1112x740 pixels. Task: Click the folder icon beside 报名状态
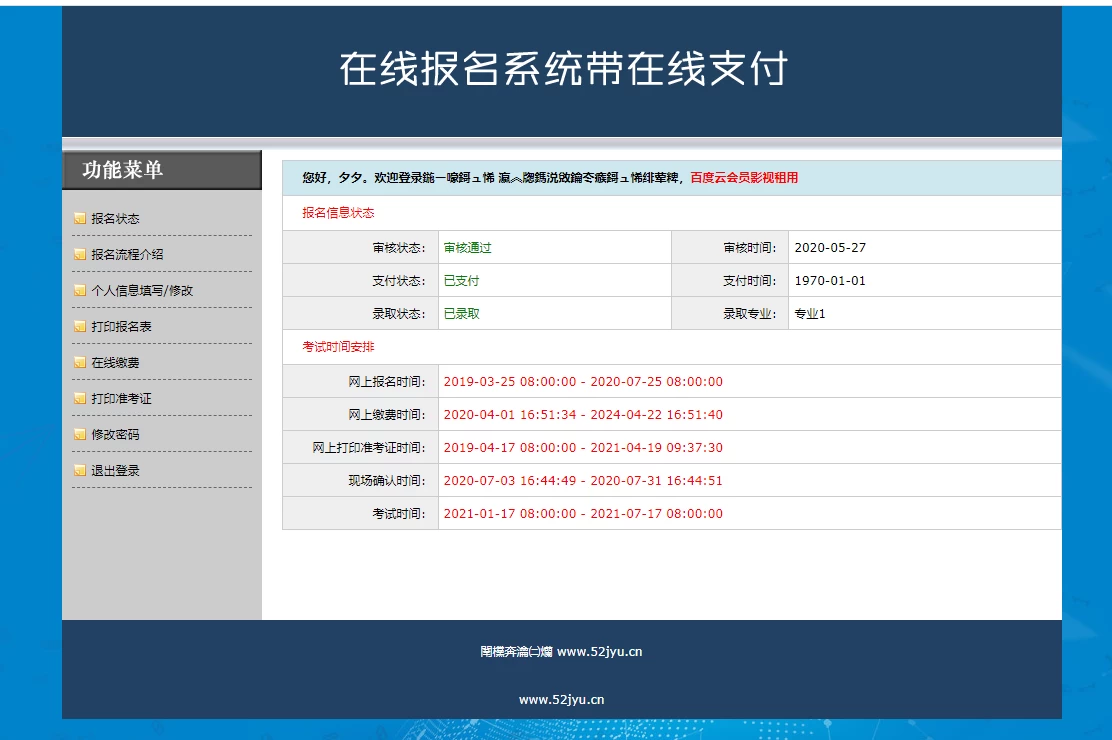click(79, 218)
